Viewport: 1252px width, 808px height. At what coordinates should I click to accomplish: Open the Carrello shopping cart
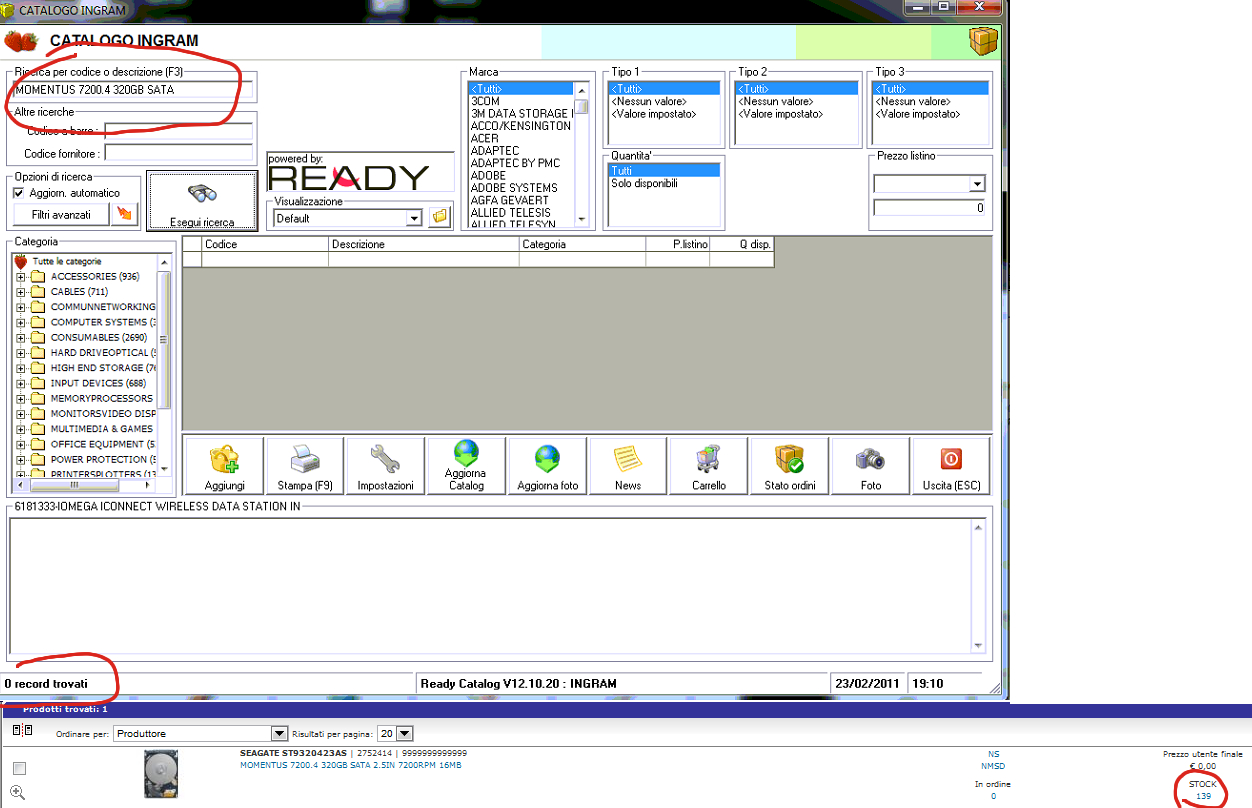[709, 466]
